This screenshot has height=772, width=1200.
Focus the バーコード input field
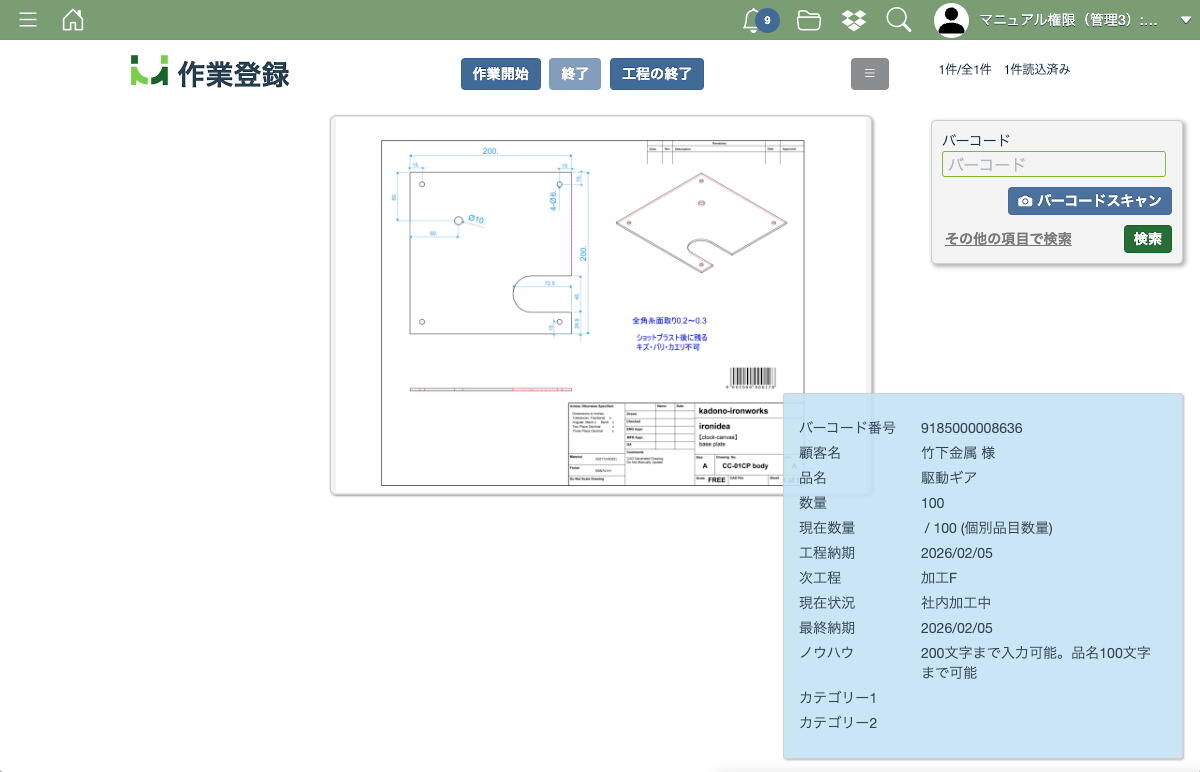[x=1053, y=164]
